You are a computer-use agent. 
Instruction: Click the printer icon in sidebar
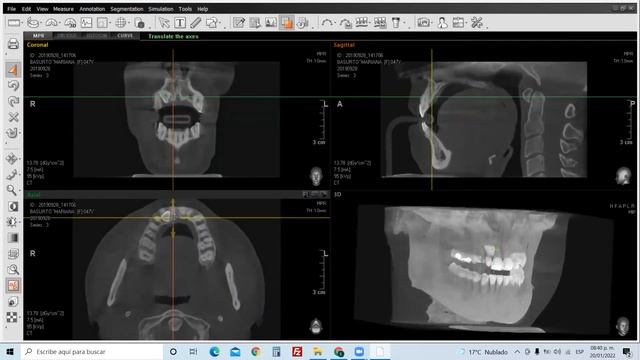pyautogui.click(x=13, y=44)
